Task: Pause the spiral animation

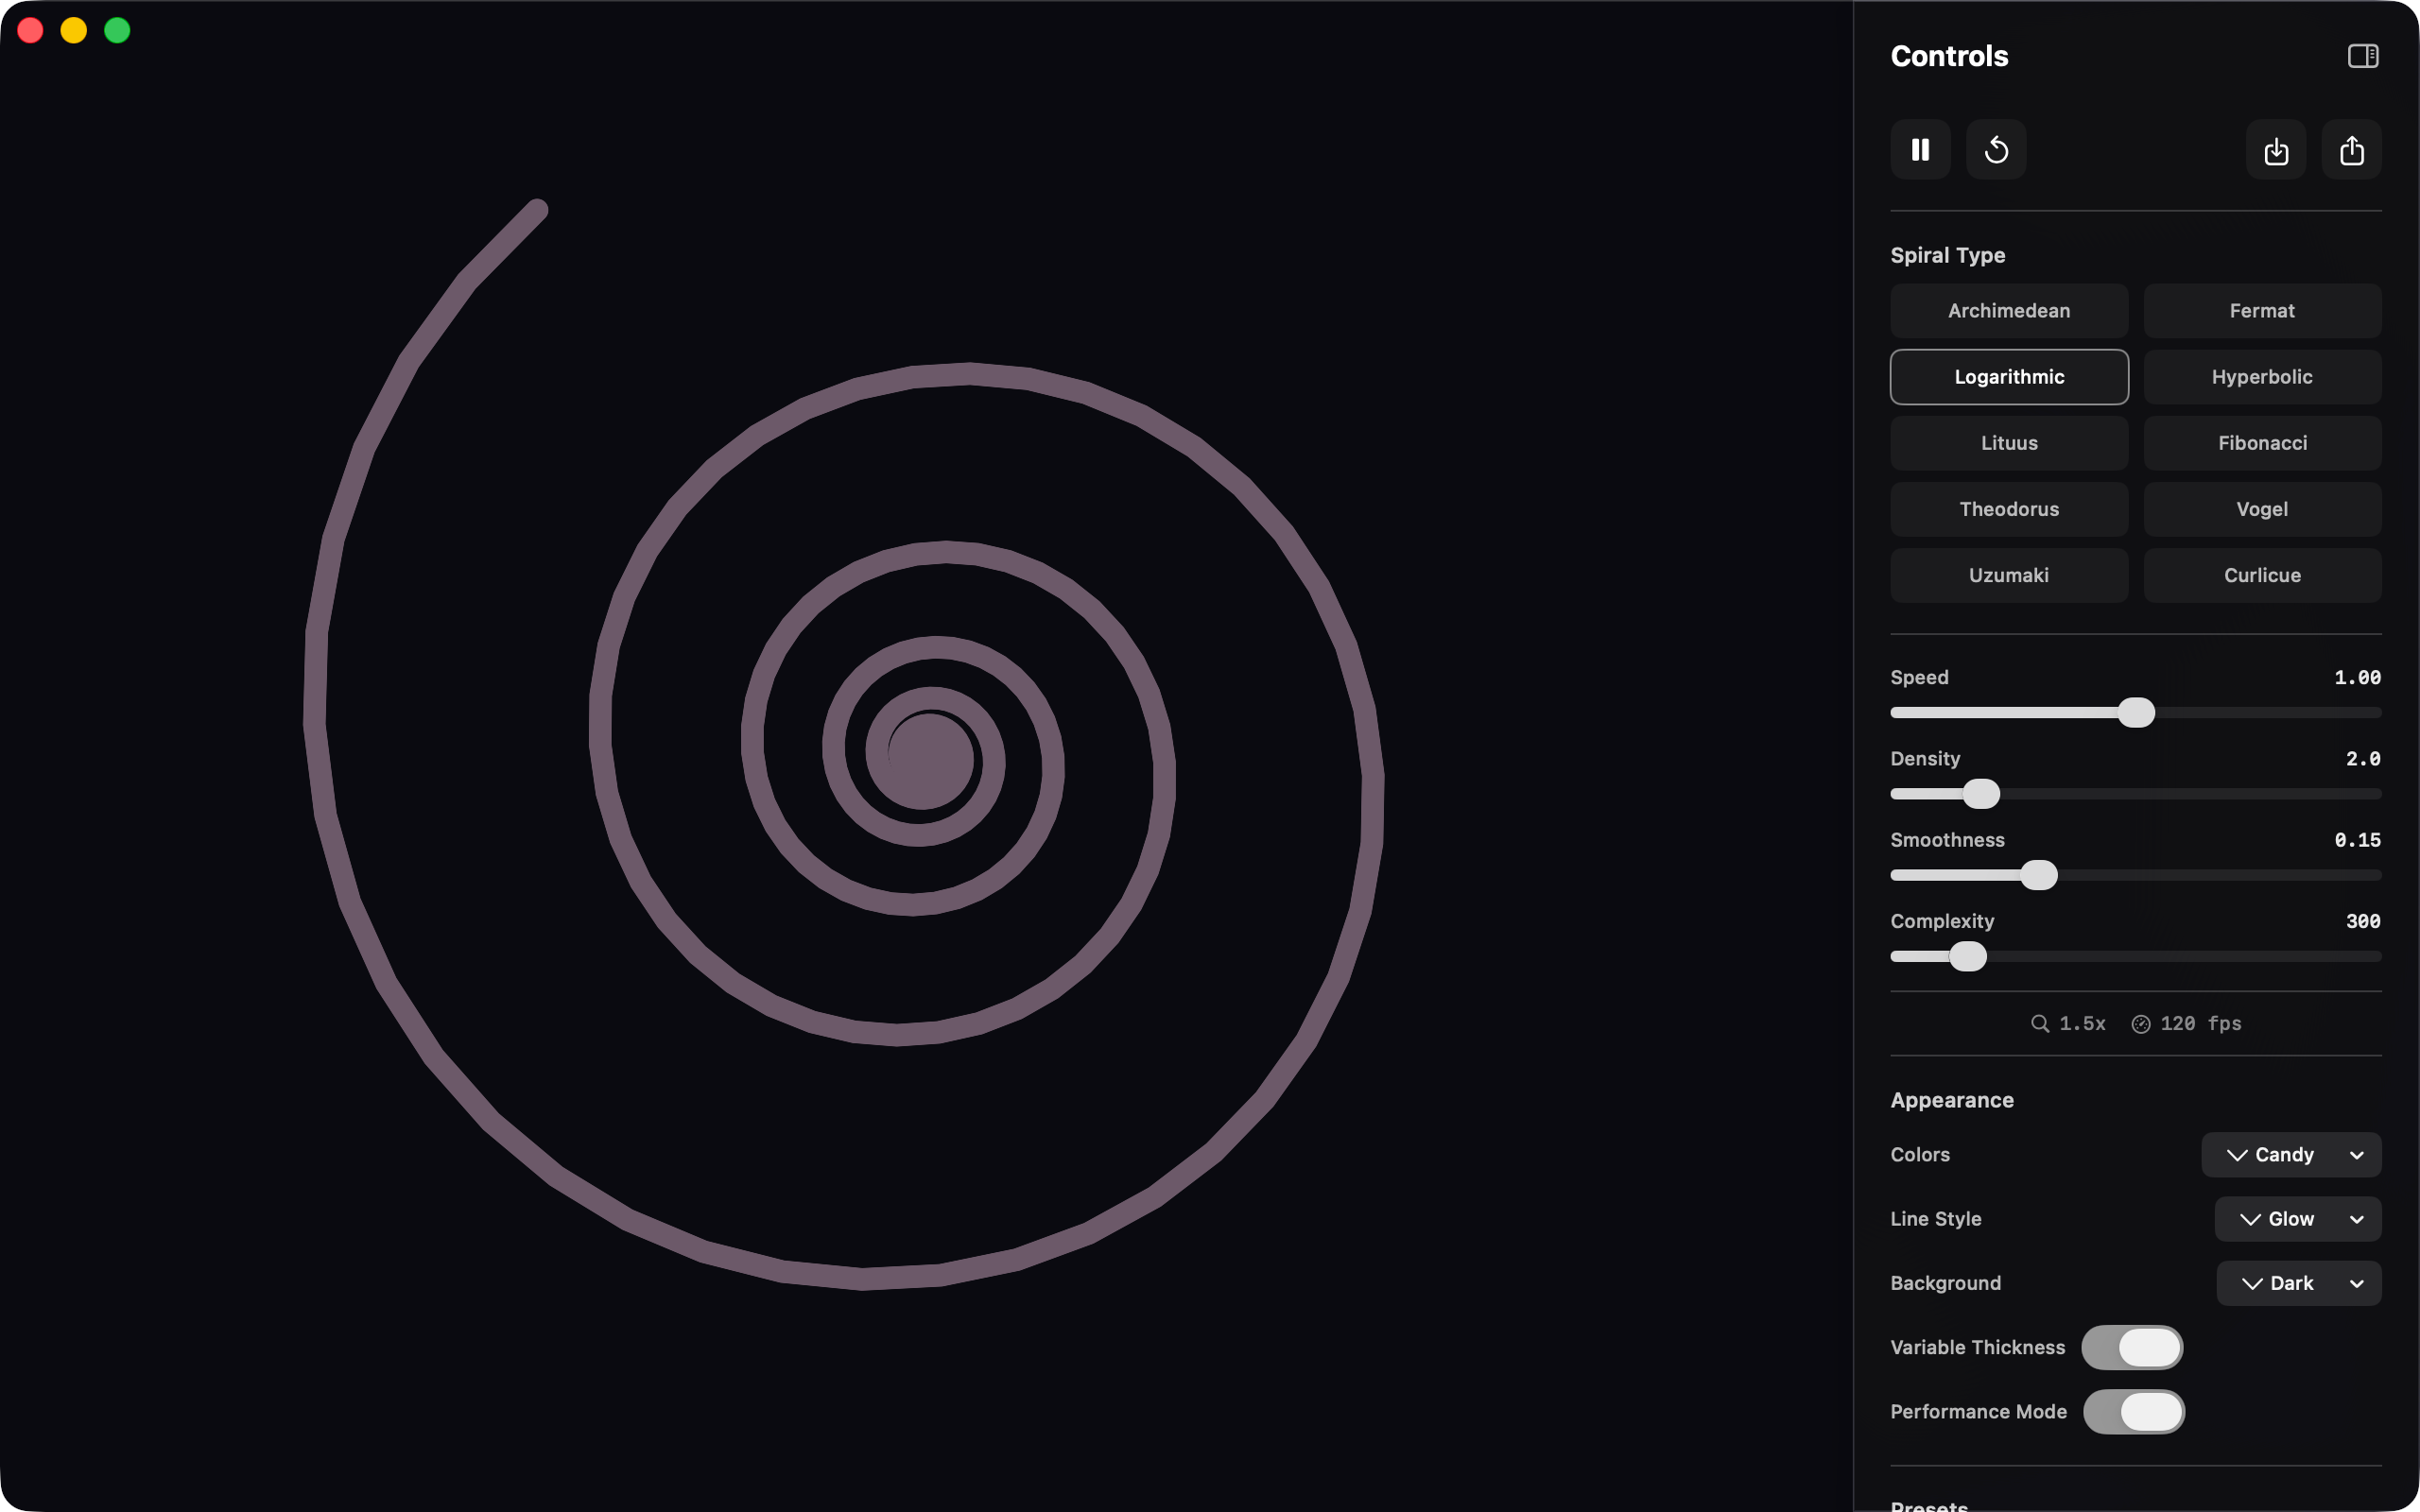Action: (x=1920, y=150)
